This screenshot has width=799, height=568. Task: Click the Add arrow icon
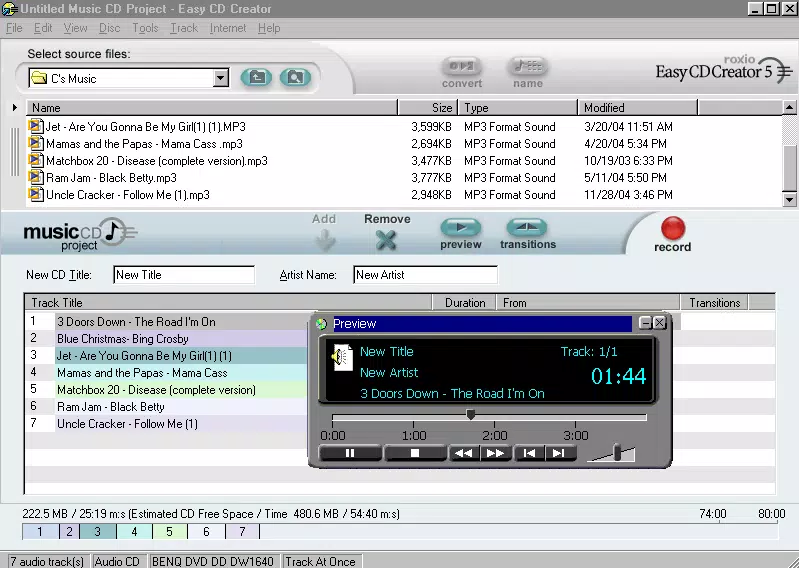click(324, 240)
